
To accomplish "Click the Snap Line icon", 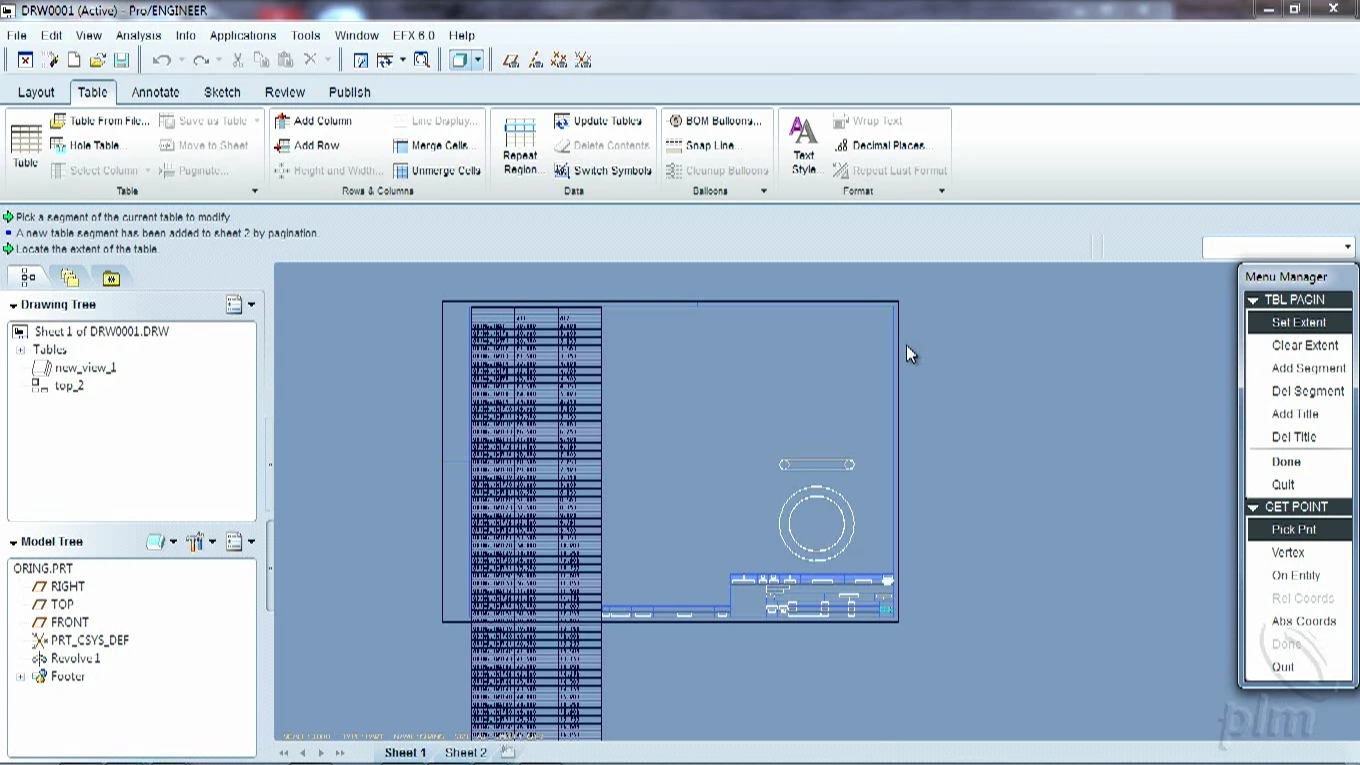I will 675,145.
